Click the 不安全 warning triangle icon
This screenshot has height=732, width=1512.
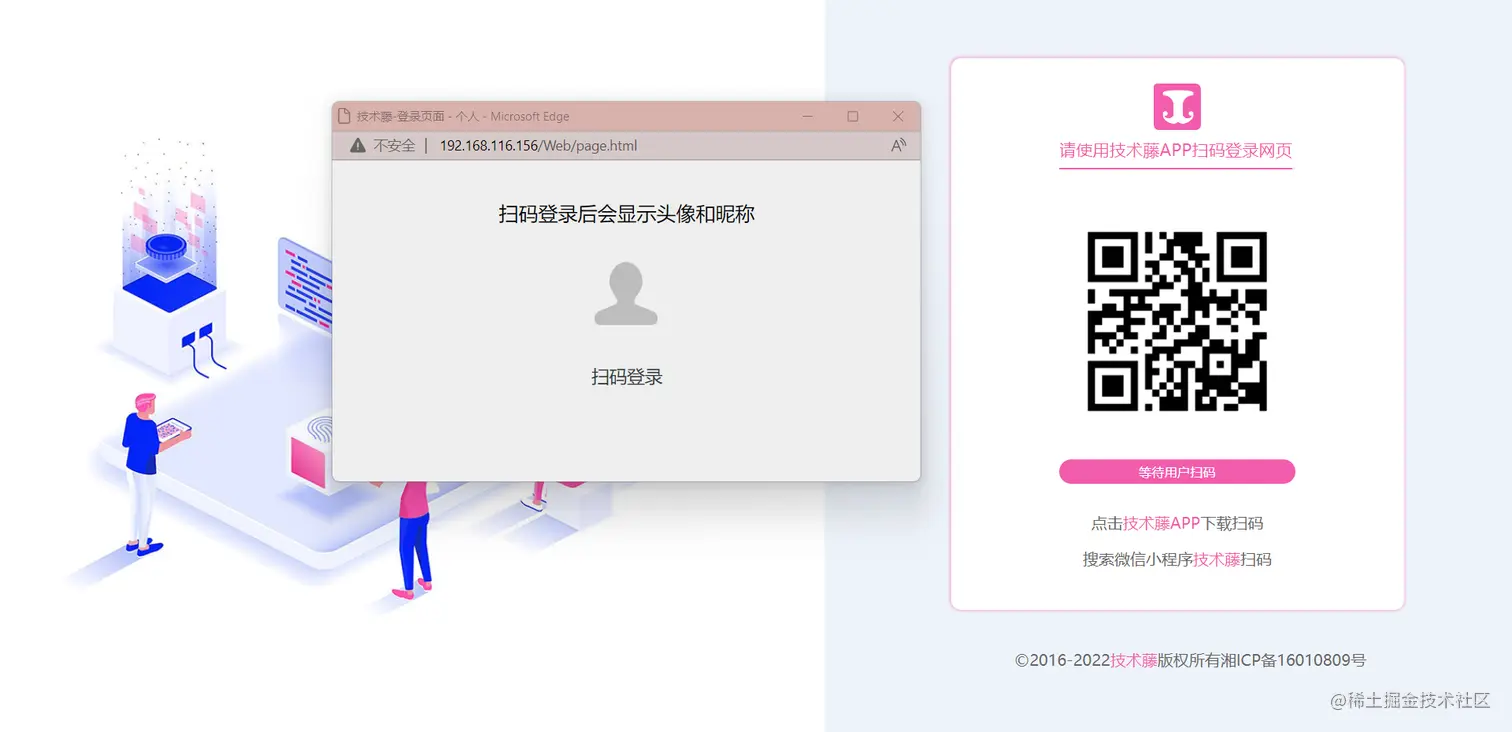click(x=358, y=146)
